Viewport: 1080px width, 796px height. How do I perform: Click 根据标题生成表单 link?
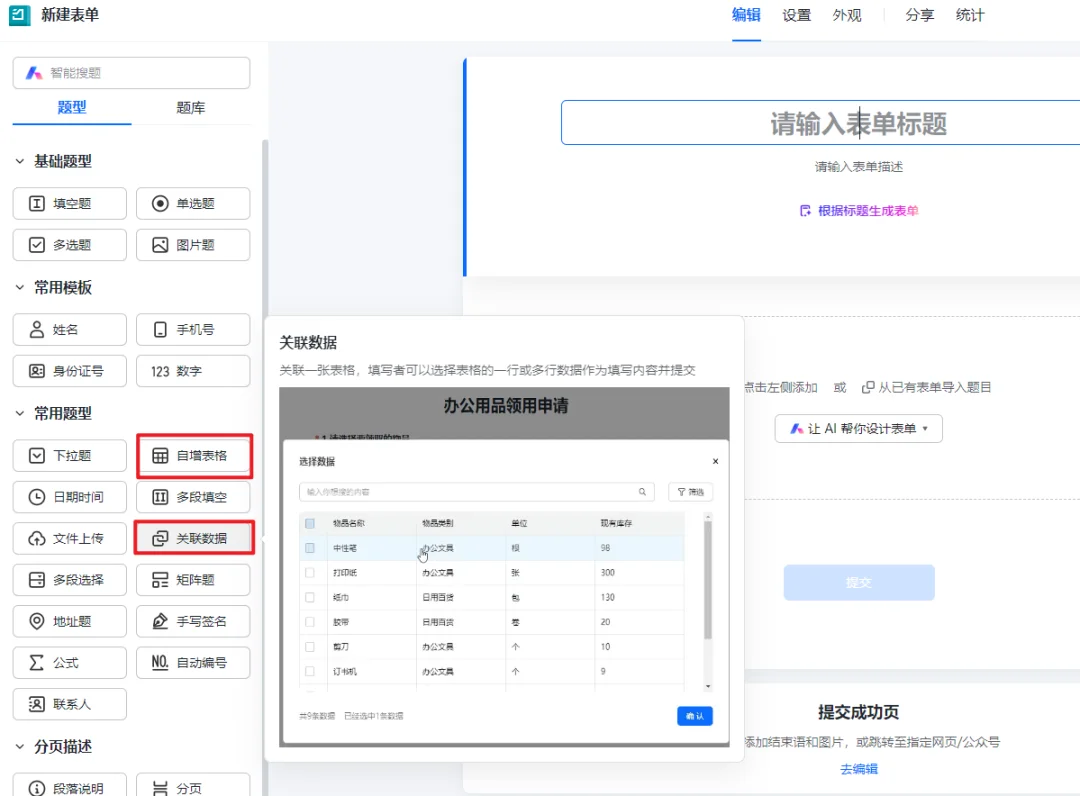[859, 211]
